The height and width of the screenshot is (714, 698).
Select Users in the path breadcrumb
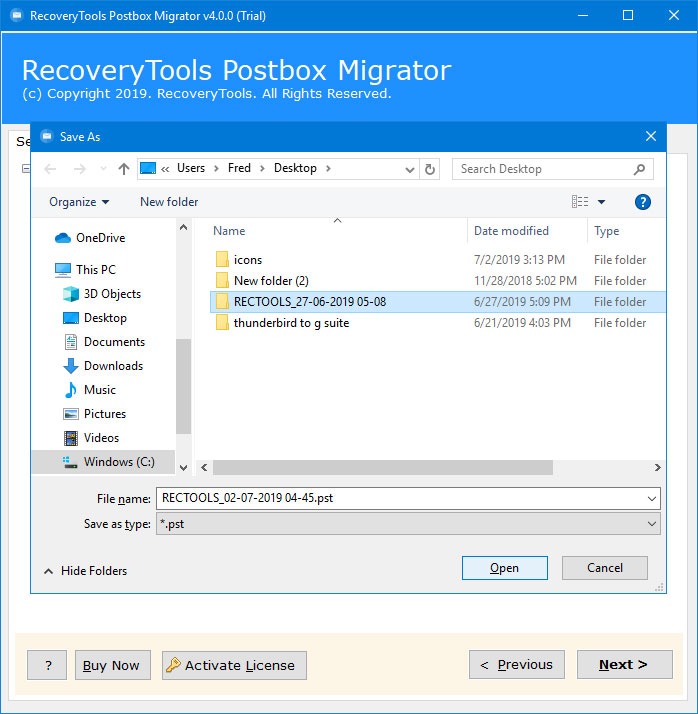coord(191,168)
